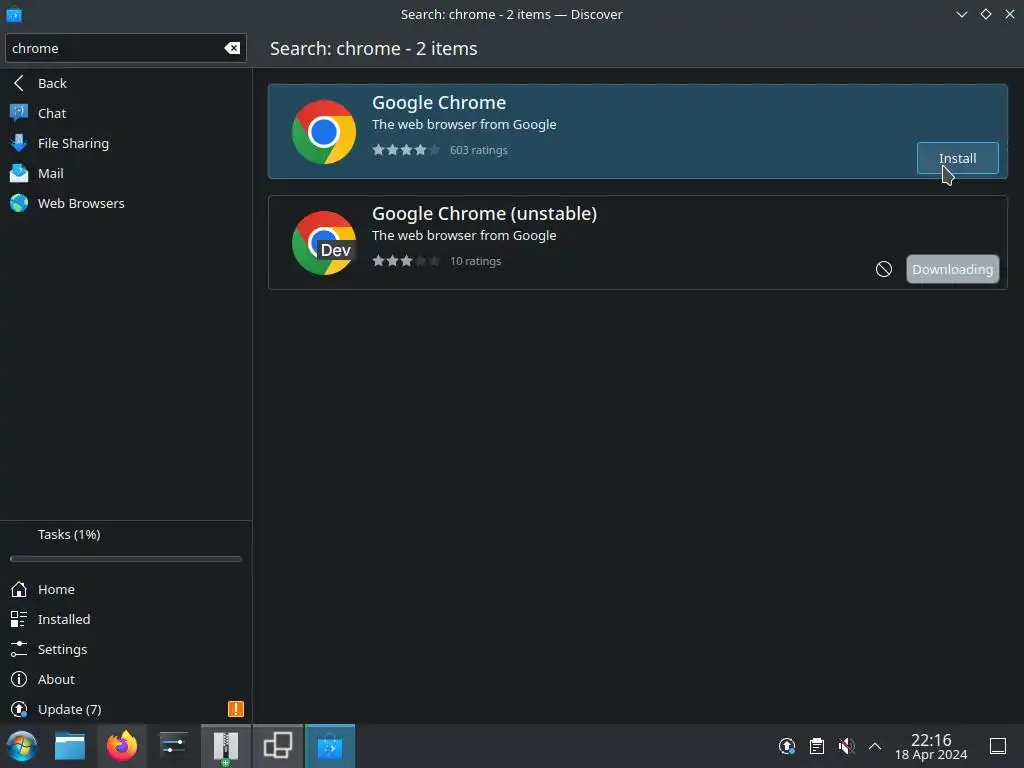This screenshot has height=768, width=1024.
Task: Open the taskbar clock and date
Action: tap(931, 746)
